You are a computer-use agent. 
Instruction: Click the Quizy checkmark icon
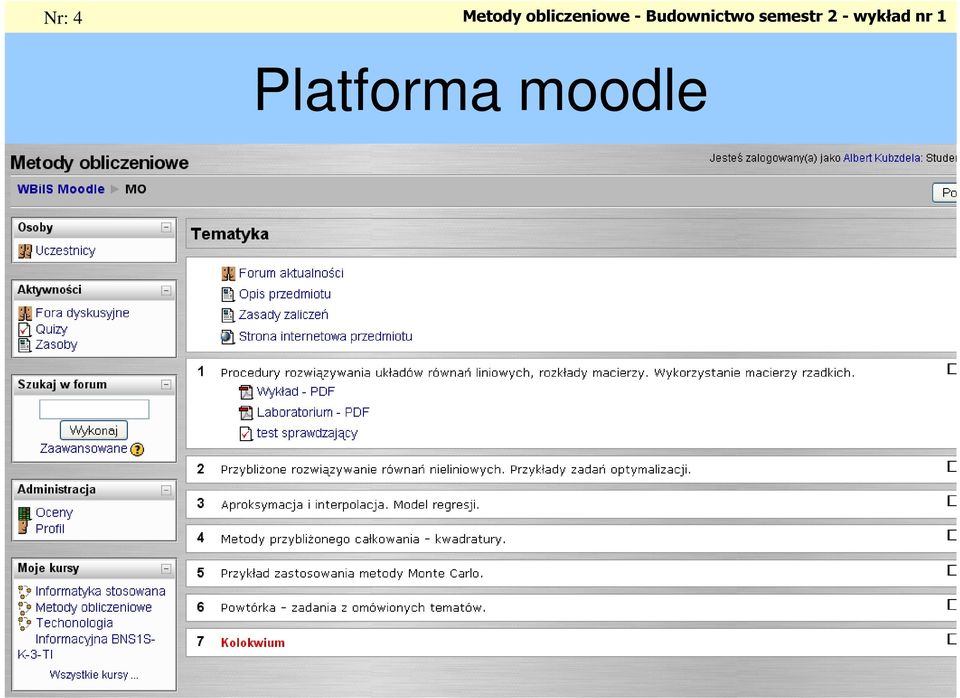[x=24, y=329]
